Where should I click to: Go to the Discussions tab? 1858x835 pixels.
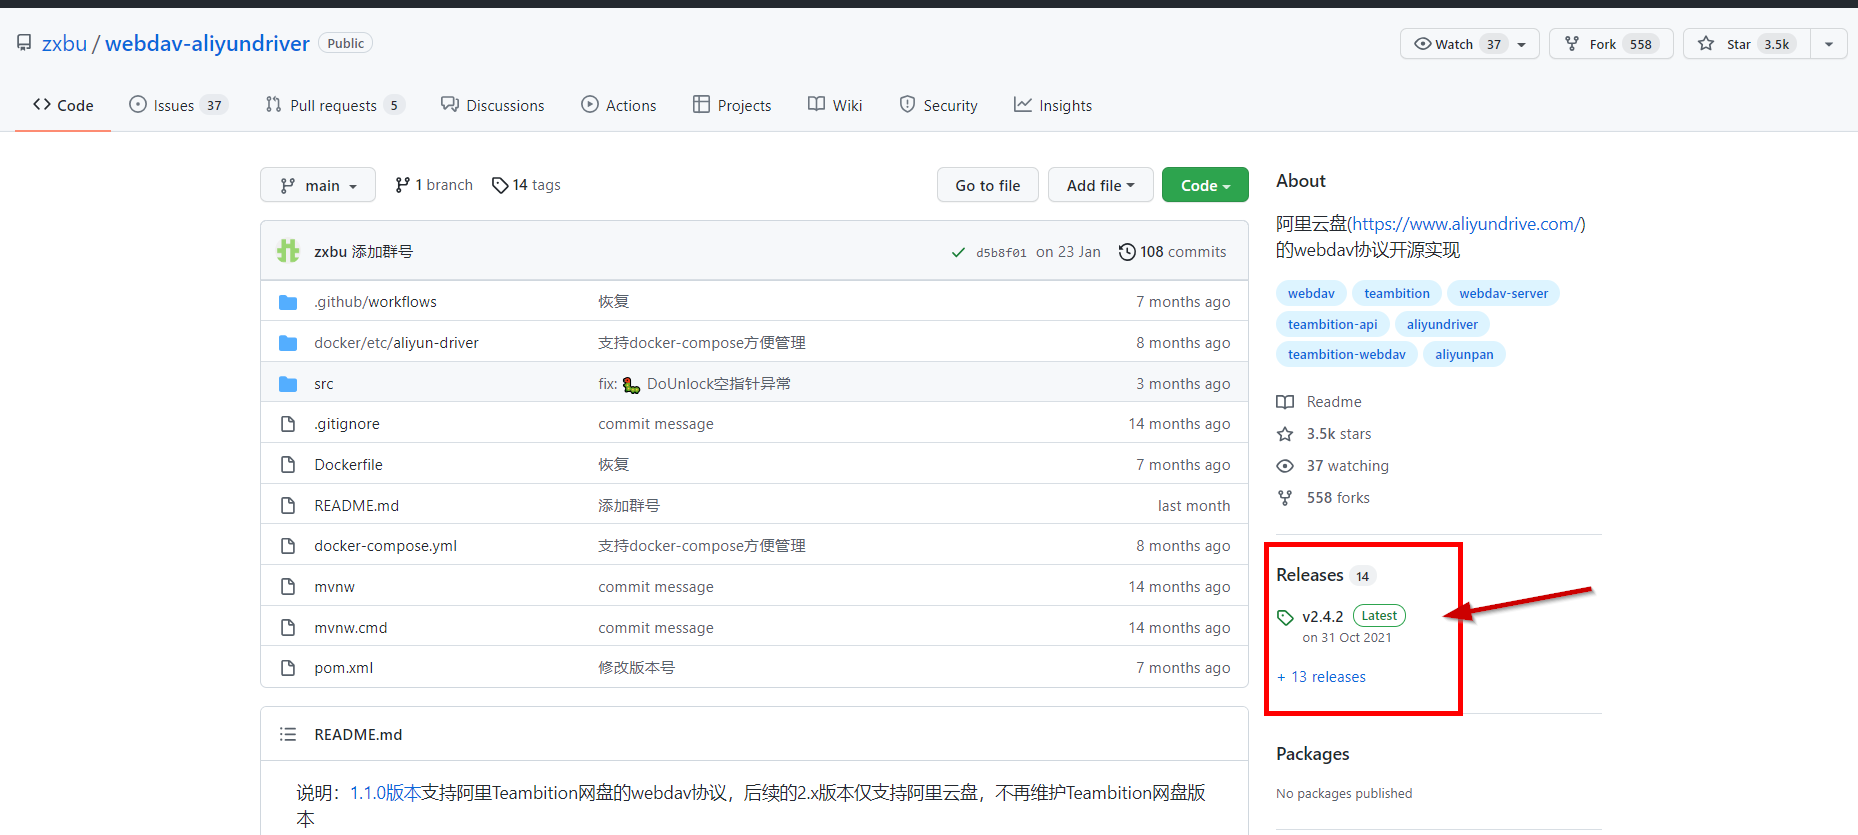[x=493, y=105]
